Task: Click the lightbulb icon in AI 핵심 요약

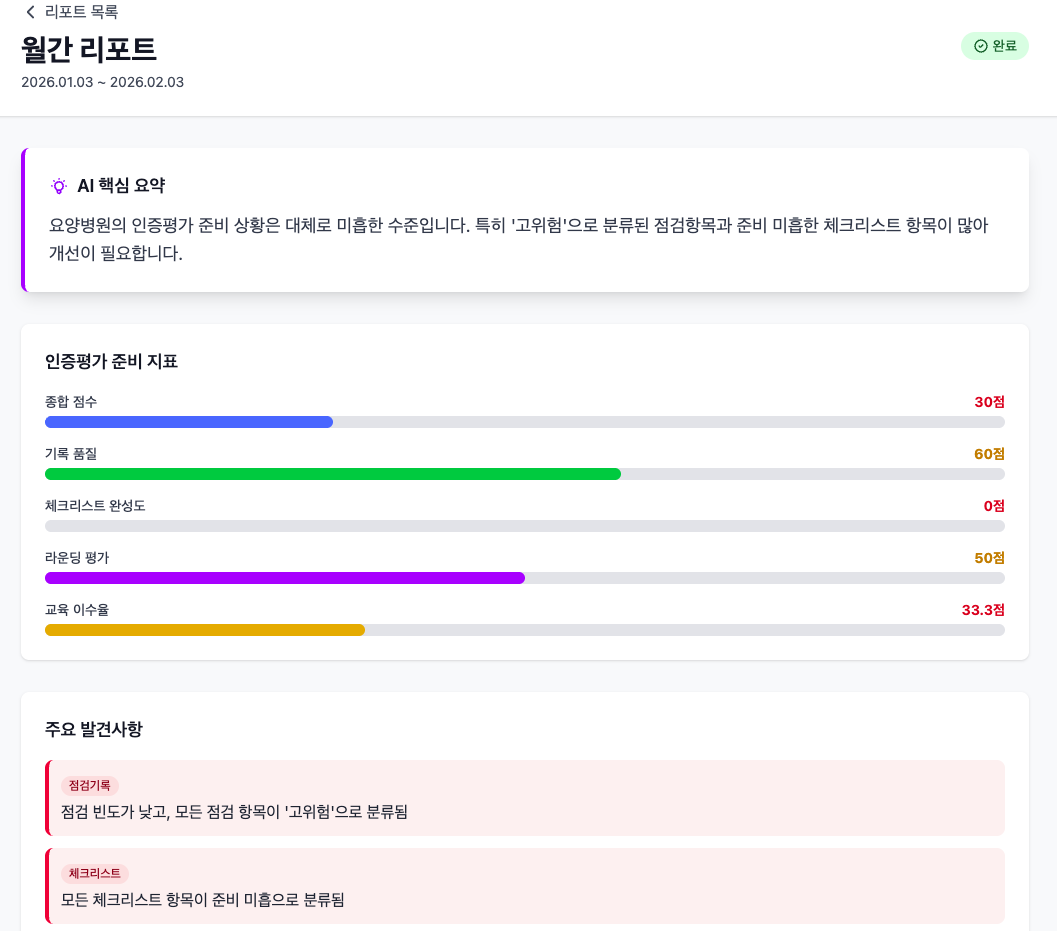Action: click(x=58, y=185)
